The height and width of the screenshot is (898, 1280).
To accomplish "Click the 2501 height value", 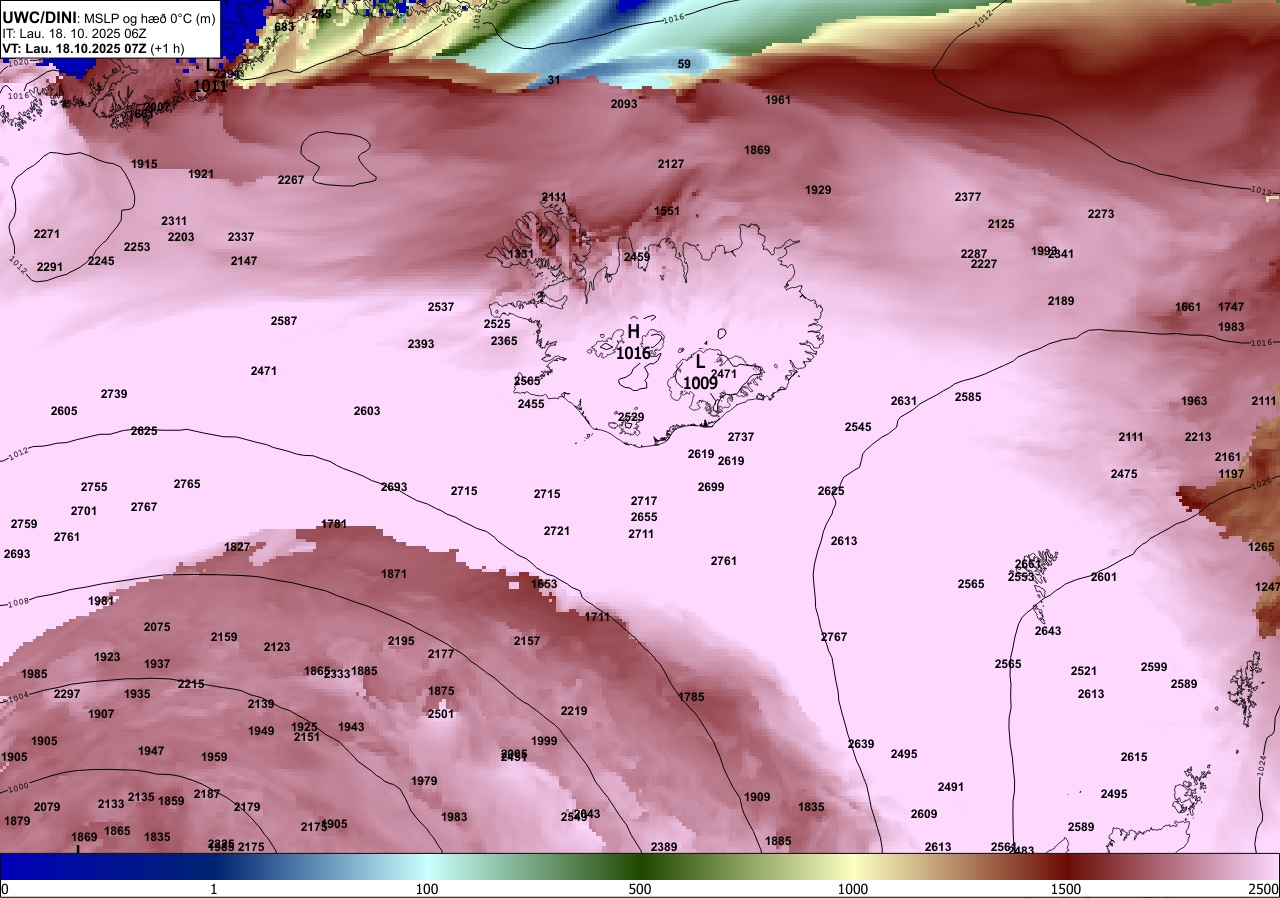I will coord(441,714).
